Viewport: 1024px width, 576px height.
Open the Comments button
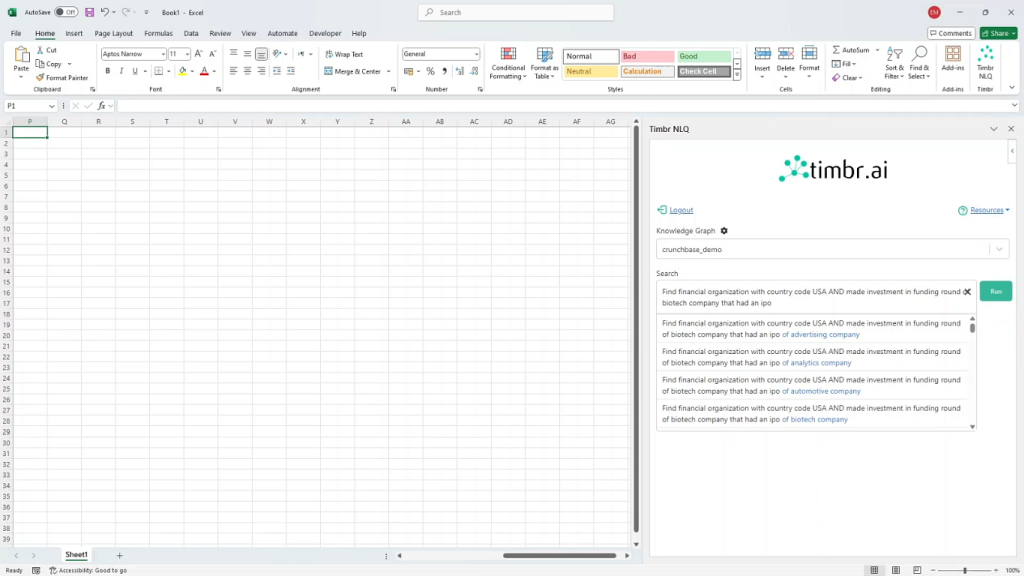click(x=951, y=33)
